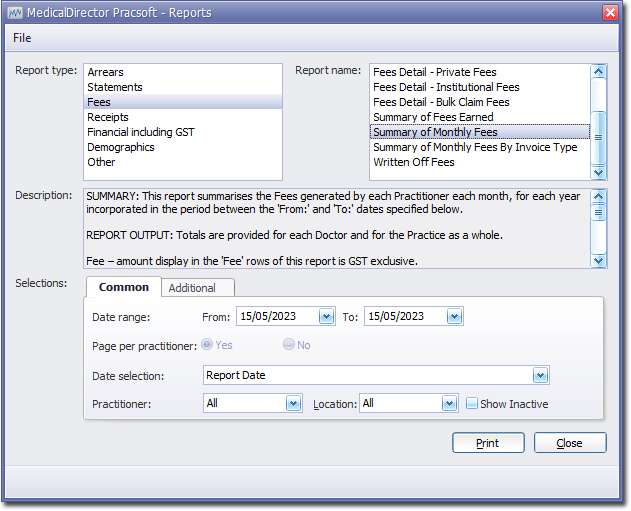Select Receipts in Report type list
Screen dimensions: 631x511
pyautogui.click(x=108, y=117)
